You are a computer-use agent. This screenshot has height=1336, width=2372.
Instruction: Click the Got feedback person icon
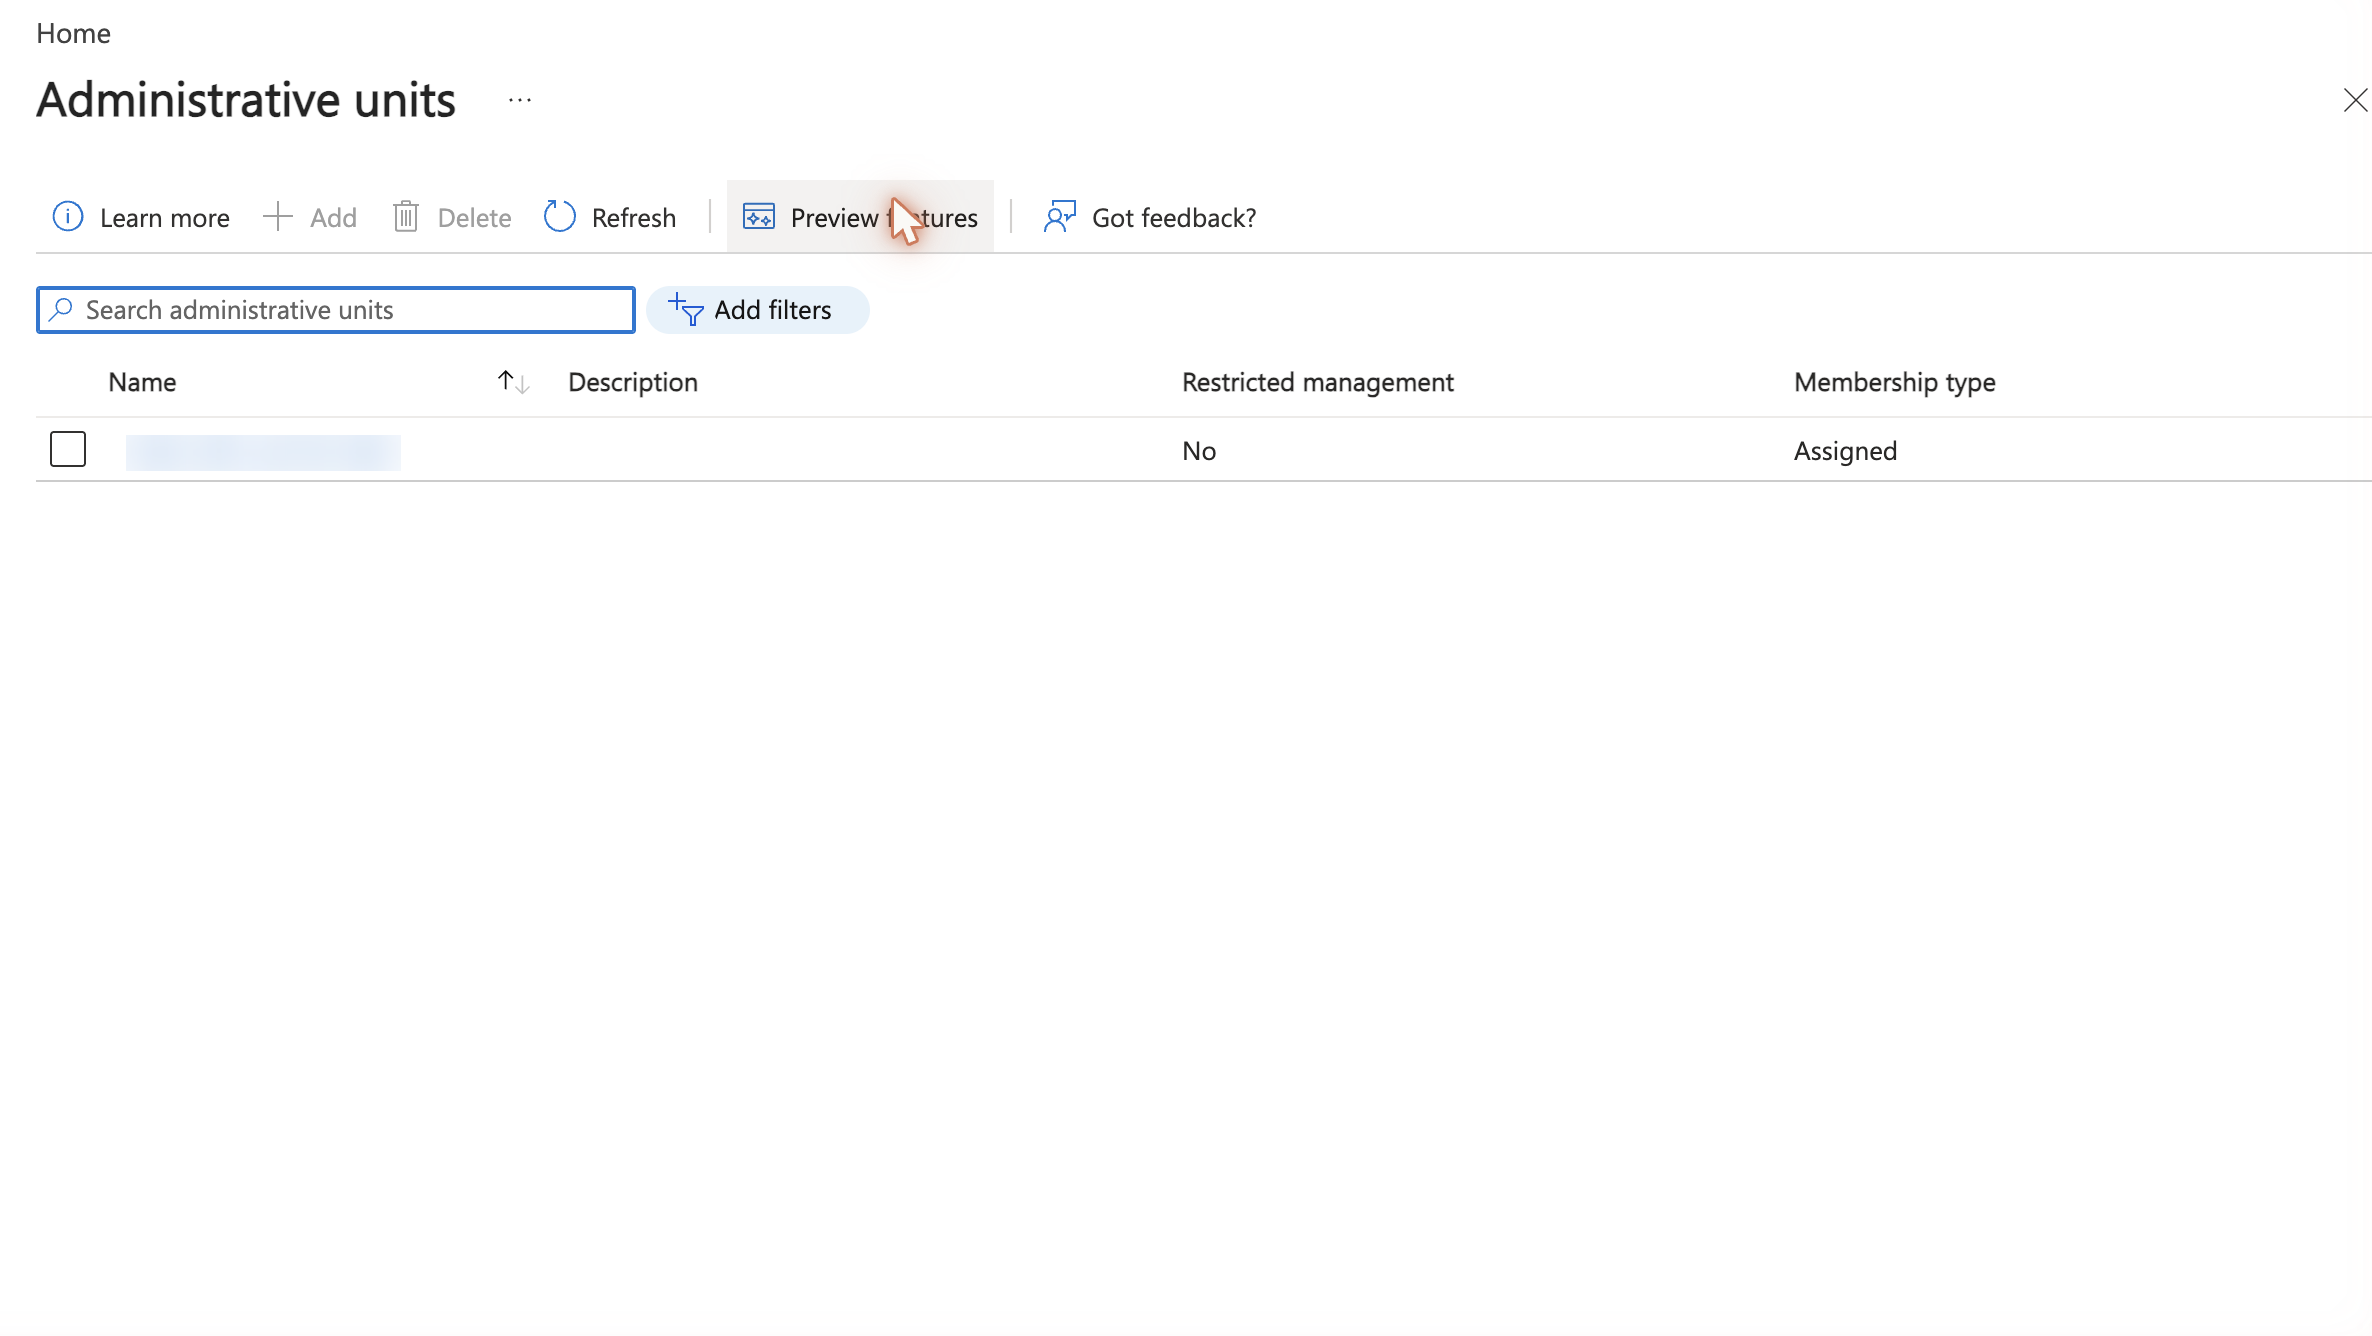point(1060,216)
